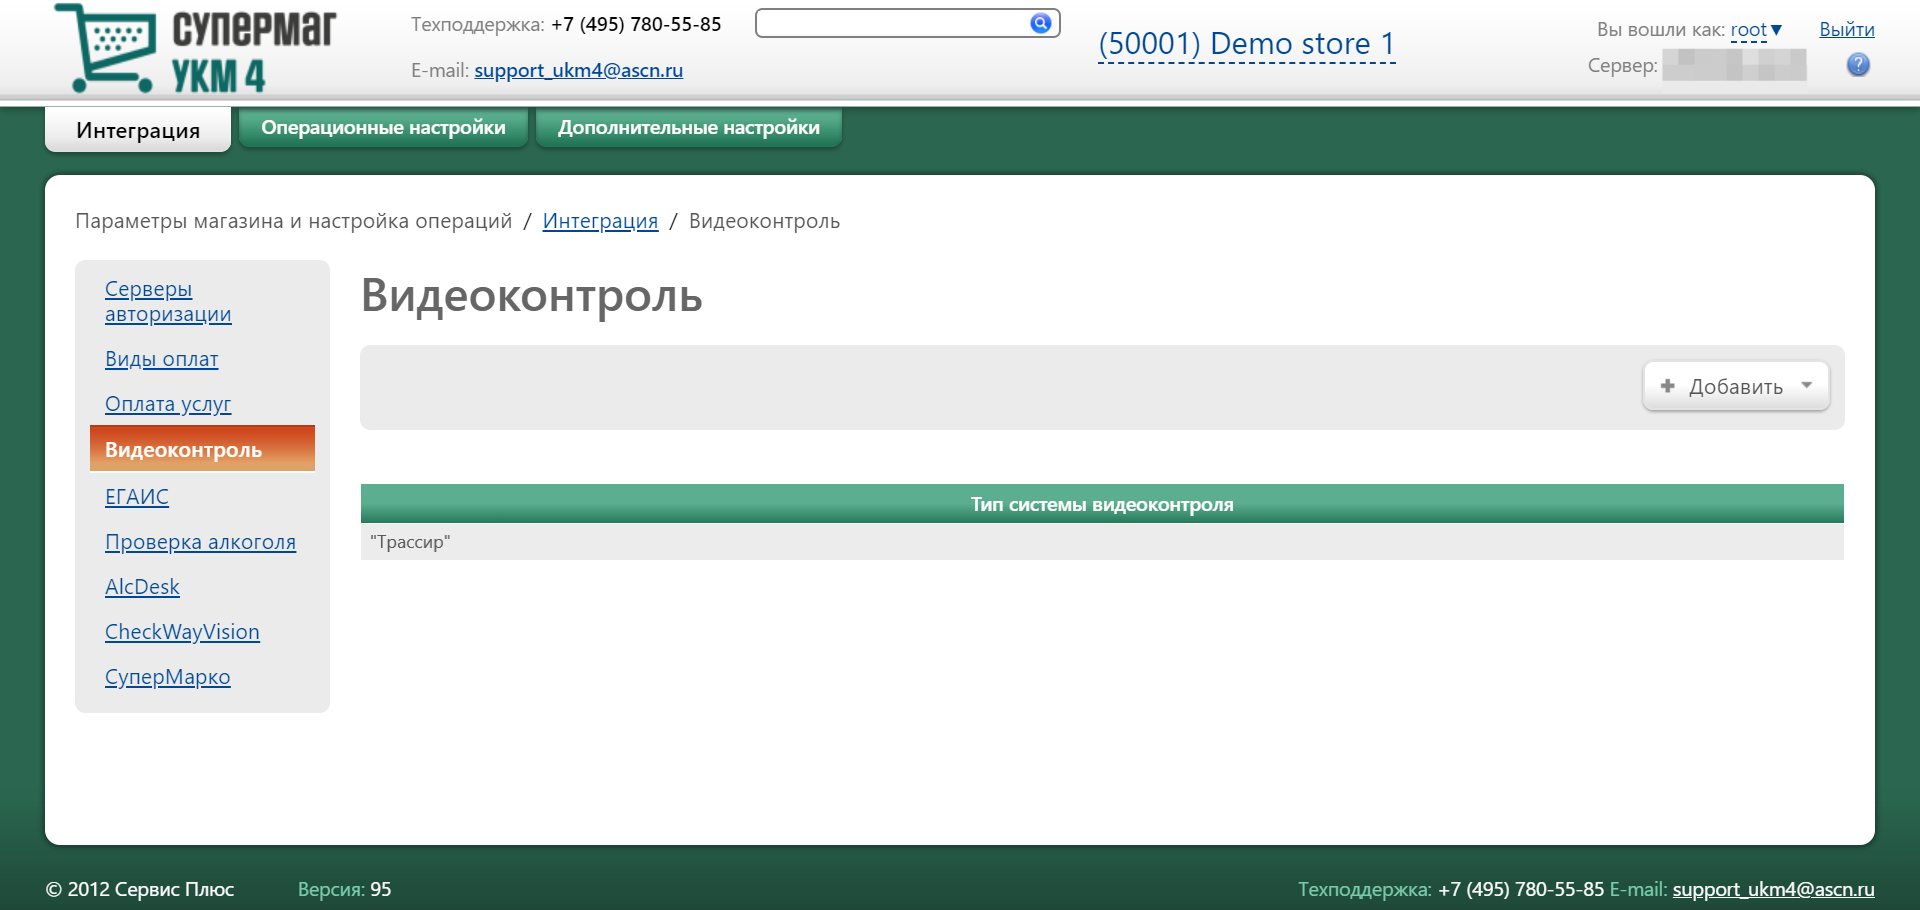
Task: Click the Тип системы видеоконтроля column header
Action: [1102, 504]
